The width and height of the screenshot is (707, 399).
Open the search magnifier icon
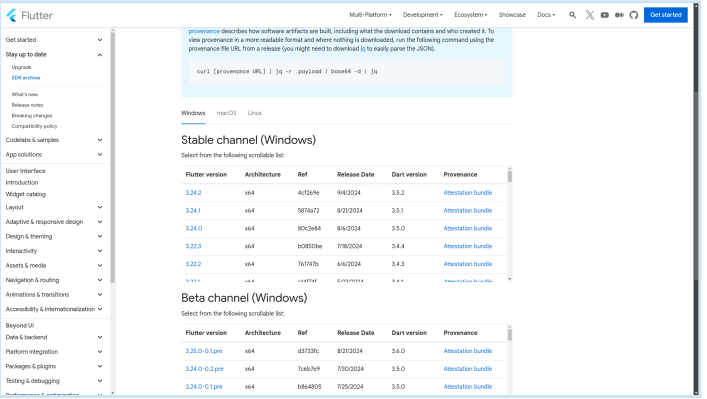(572, 15)
